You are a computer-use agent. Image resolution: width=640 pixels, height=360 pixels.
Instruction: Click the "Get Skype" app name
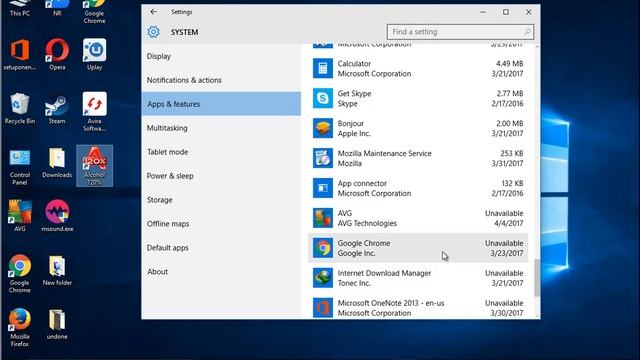click(x=354, y=93)
